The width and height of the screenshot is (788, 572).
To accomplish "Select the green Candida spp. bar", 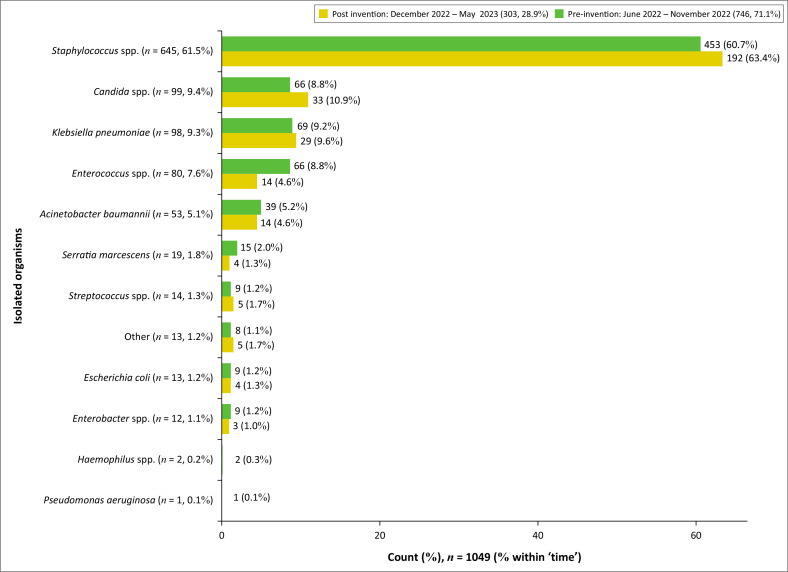I will coord(255,85).
